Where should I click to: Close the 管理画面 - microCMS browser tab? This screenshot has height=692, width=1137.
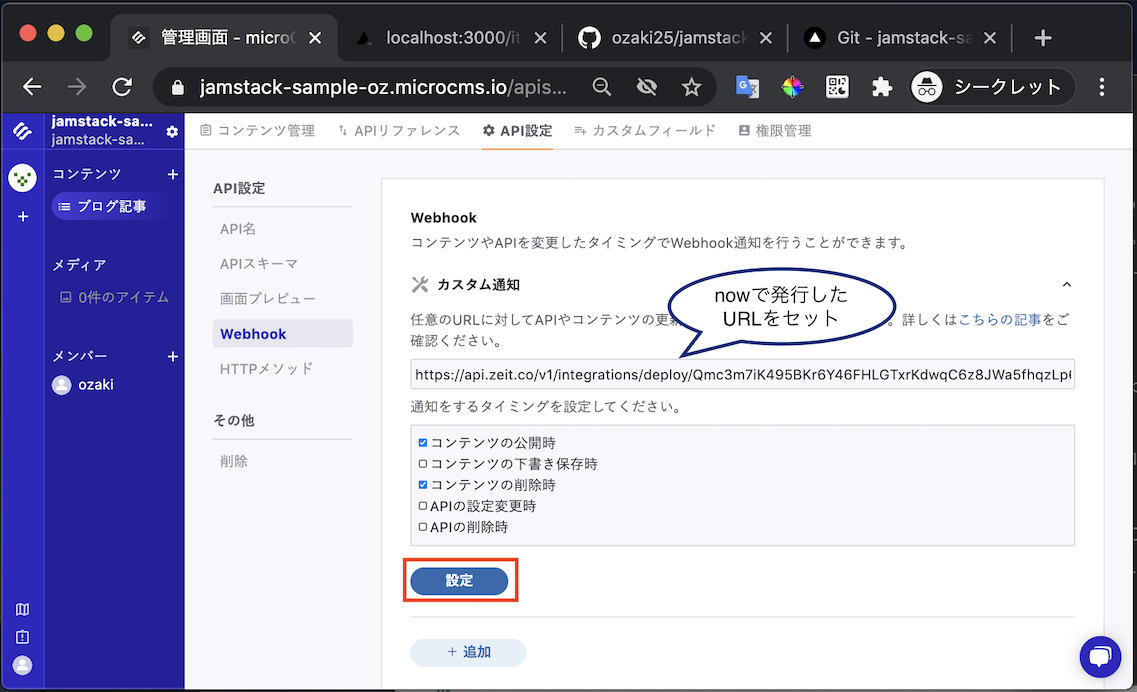(315, 38)
